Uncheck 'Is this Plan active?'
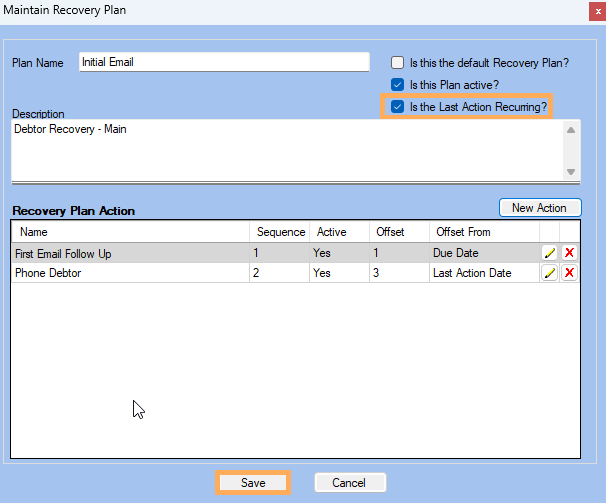The height and width of the screenshot is (503, 606). [397, 84]
